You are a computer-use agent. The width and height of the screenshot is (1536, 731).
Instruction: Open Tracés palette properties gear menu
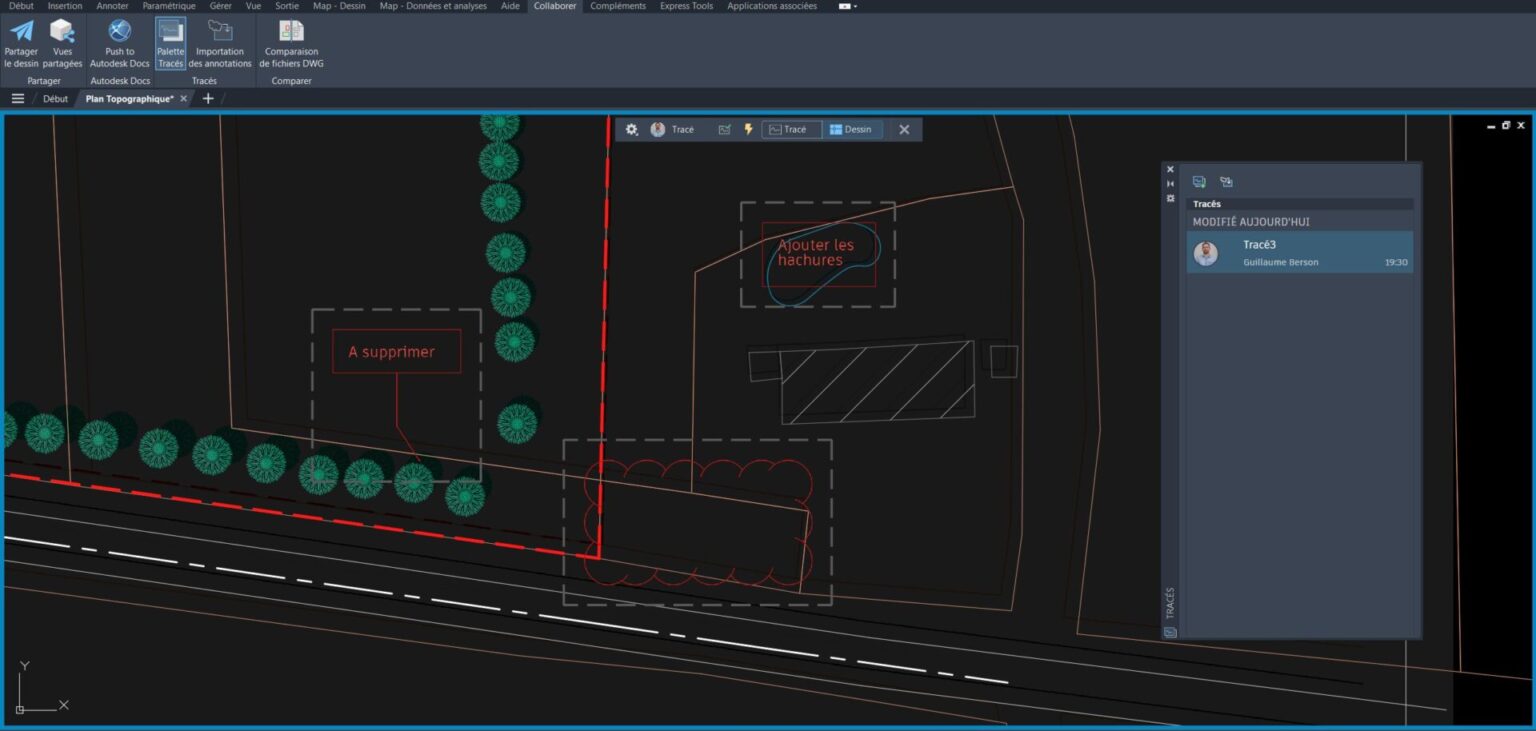point(1170,199)
